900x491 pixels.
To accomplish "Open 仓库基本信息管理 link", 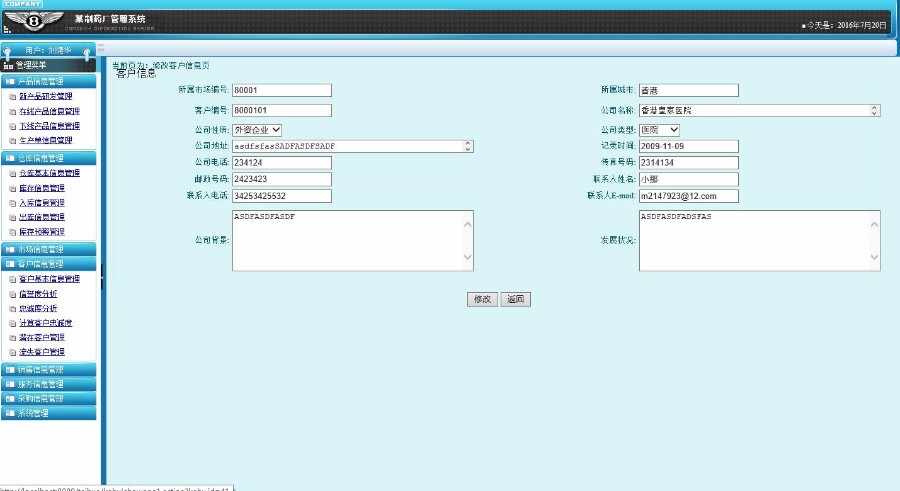I will (x=49, y=173).
